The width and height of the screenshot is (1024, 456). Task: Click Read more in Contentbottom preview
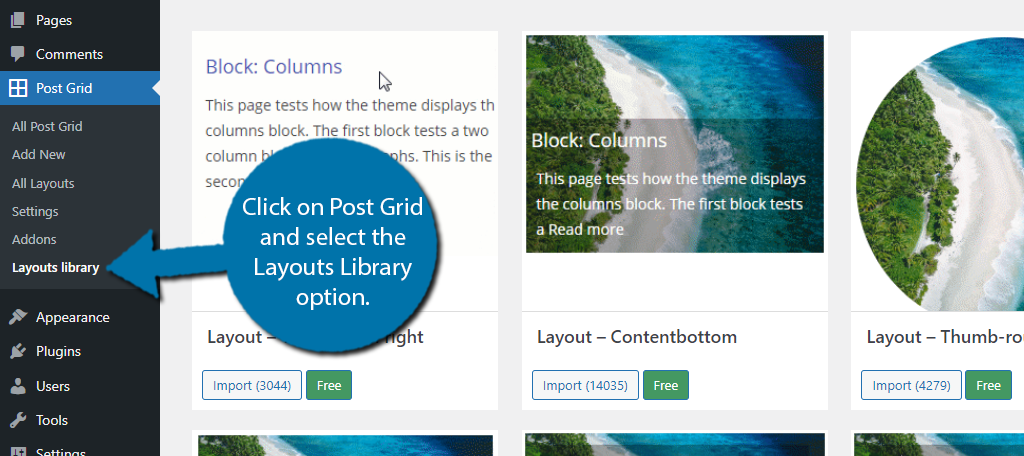586,229
